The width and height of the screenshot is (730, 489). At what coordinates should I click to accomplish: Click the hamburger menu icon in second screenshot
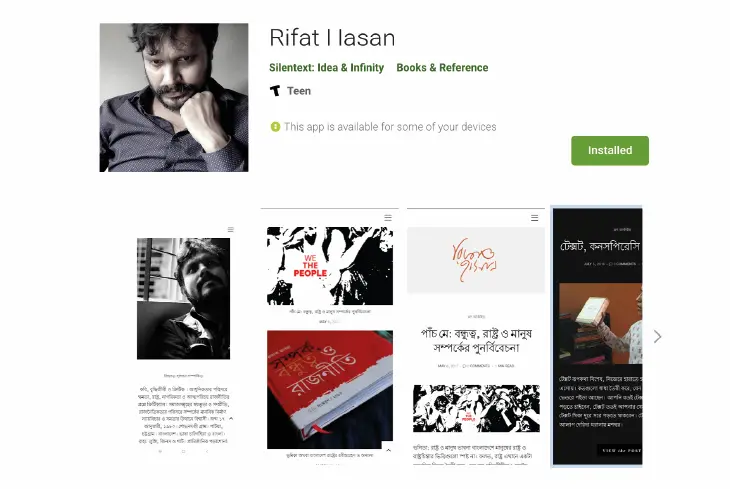pos(388,218)
